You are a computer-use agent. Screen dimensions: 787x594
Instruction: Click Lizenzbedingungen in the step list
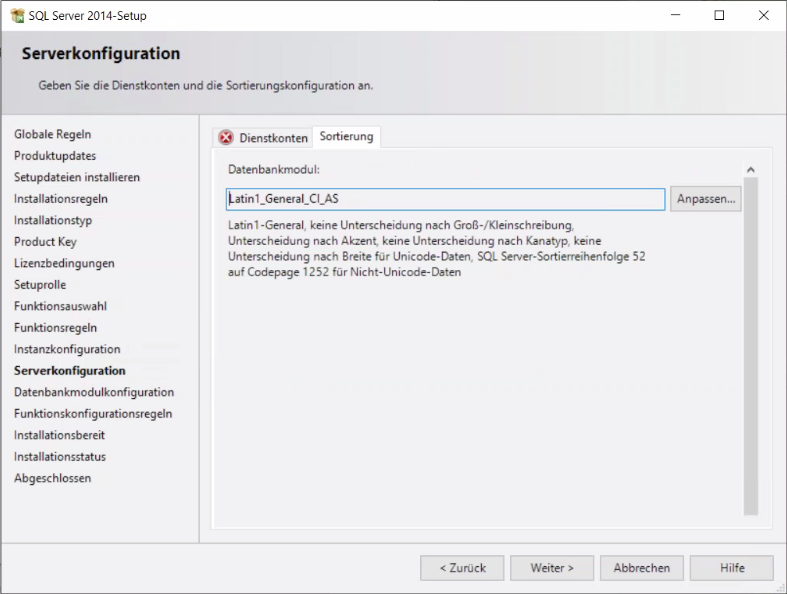[x=64, y=263]
